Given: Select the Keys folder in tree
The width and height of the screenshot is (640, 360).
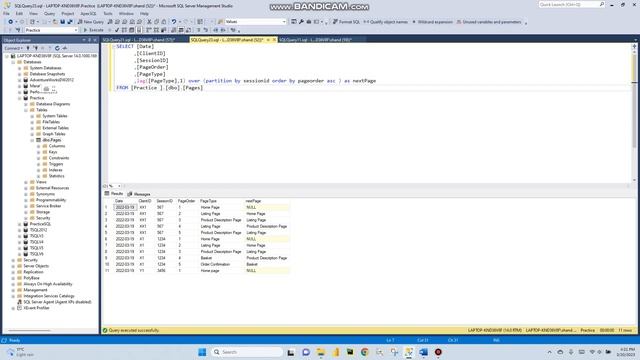Looking at the screenshot, I should tap(53, 152).
